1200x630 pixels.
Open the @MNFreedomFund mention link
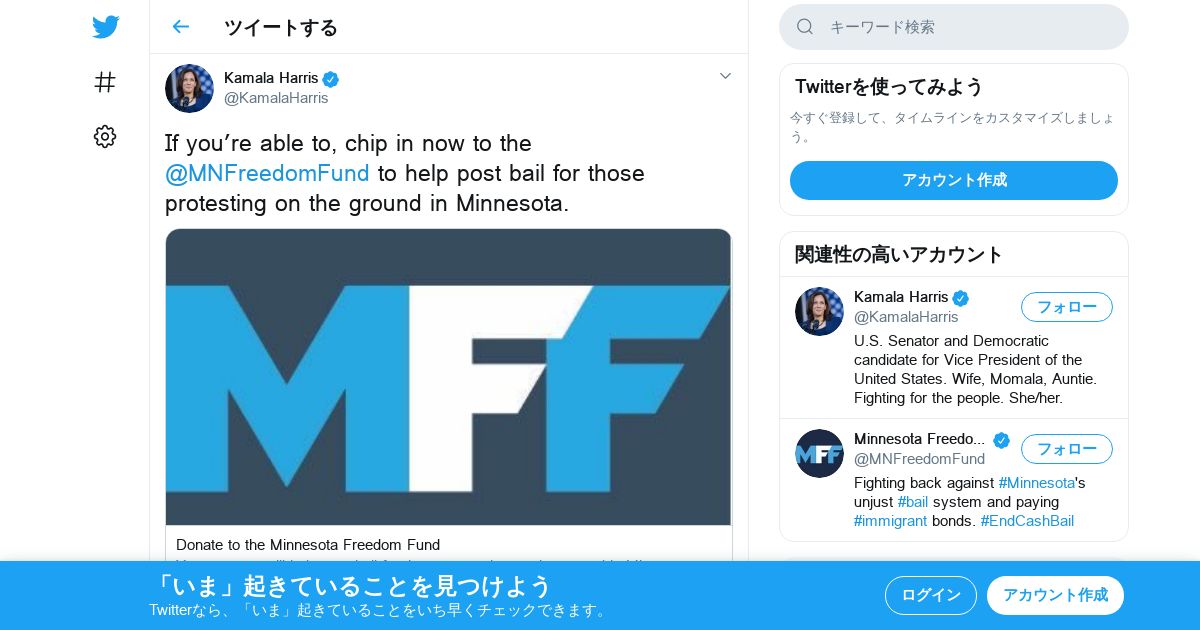click(x=267, y=174)
